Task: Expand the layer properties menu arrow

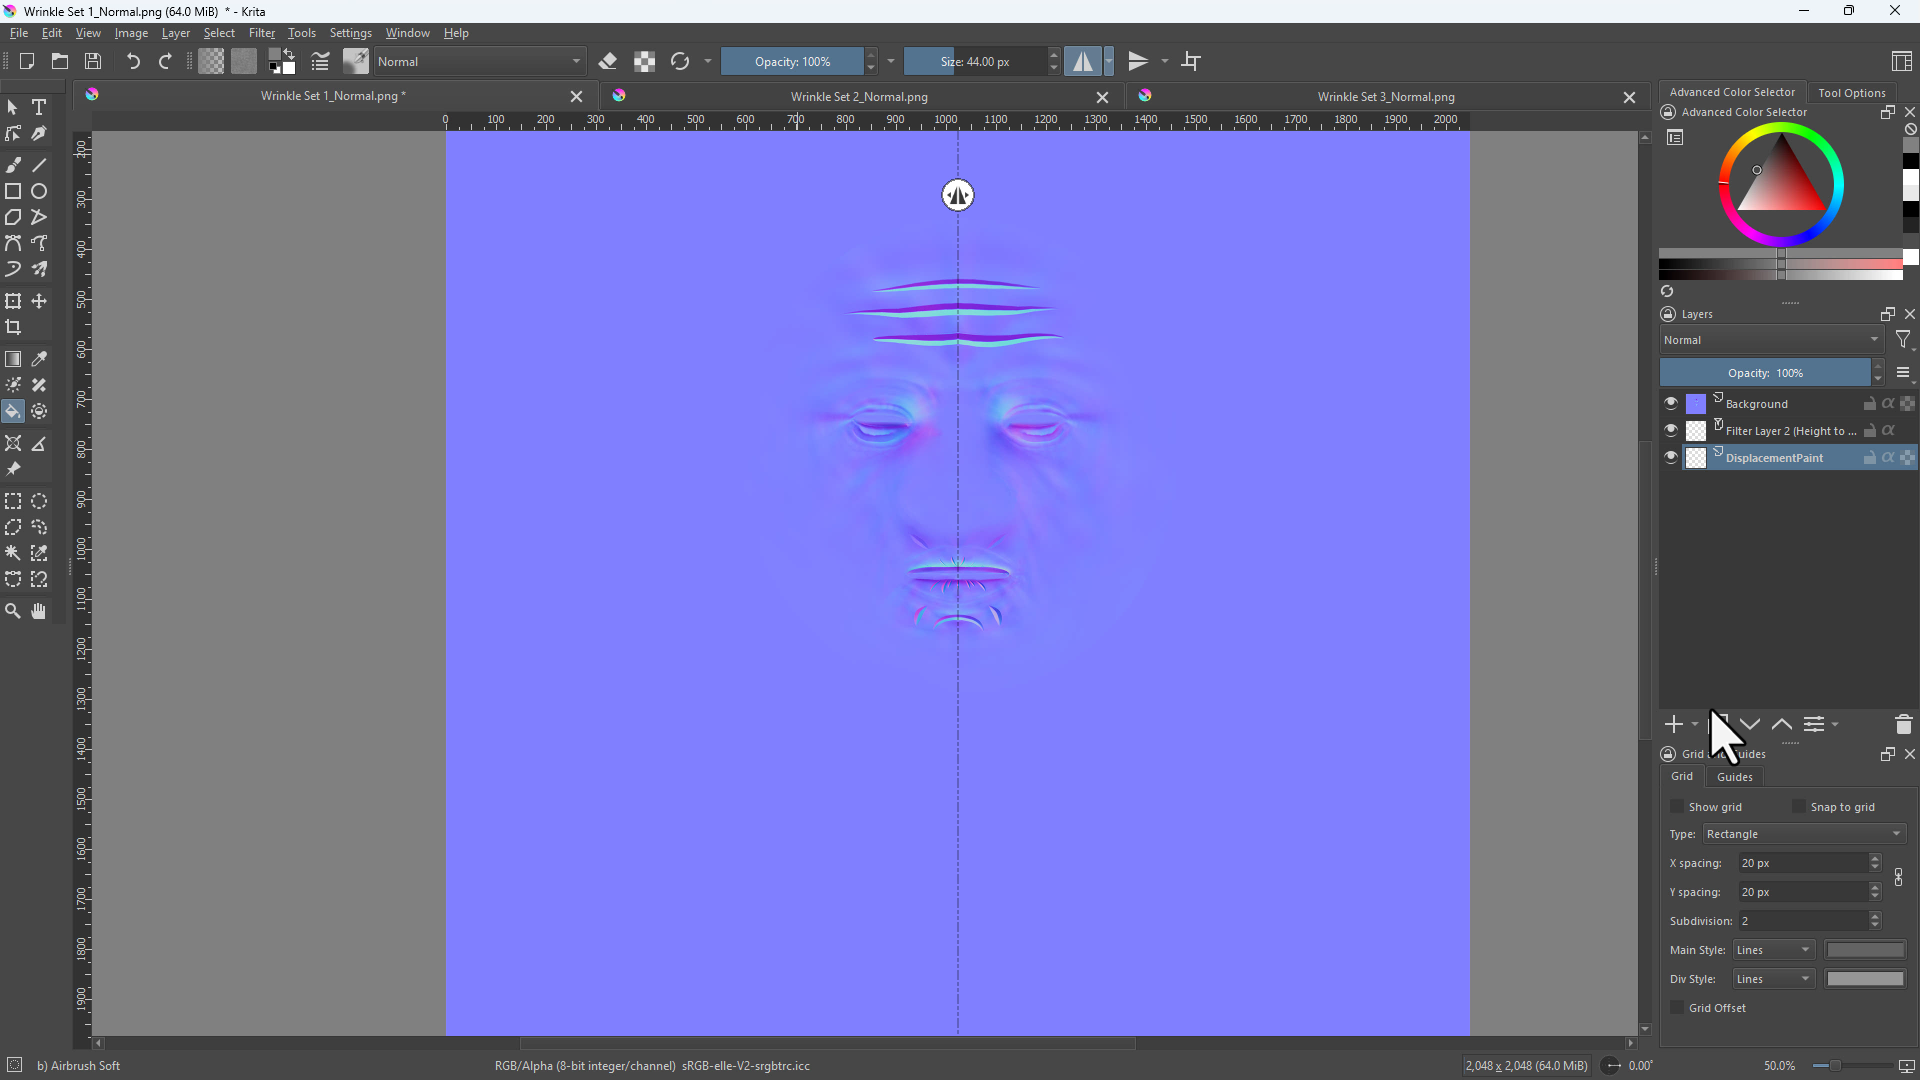Action: pos(1835,724)
